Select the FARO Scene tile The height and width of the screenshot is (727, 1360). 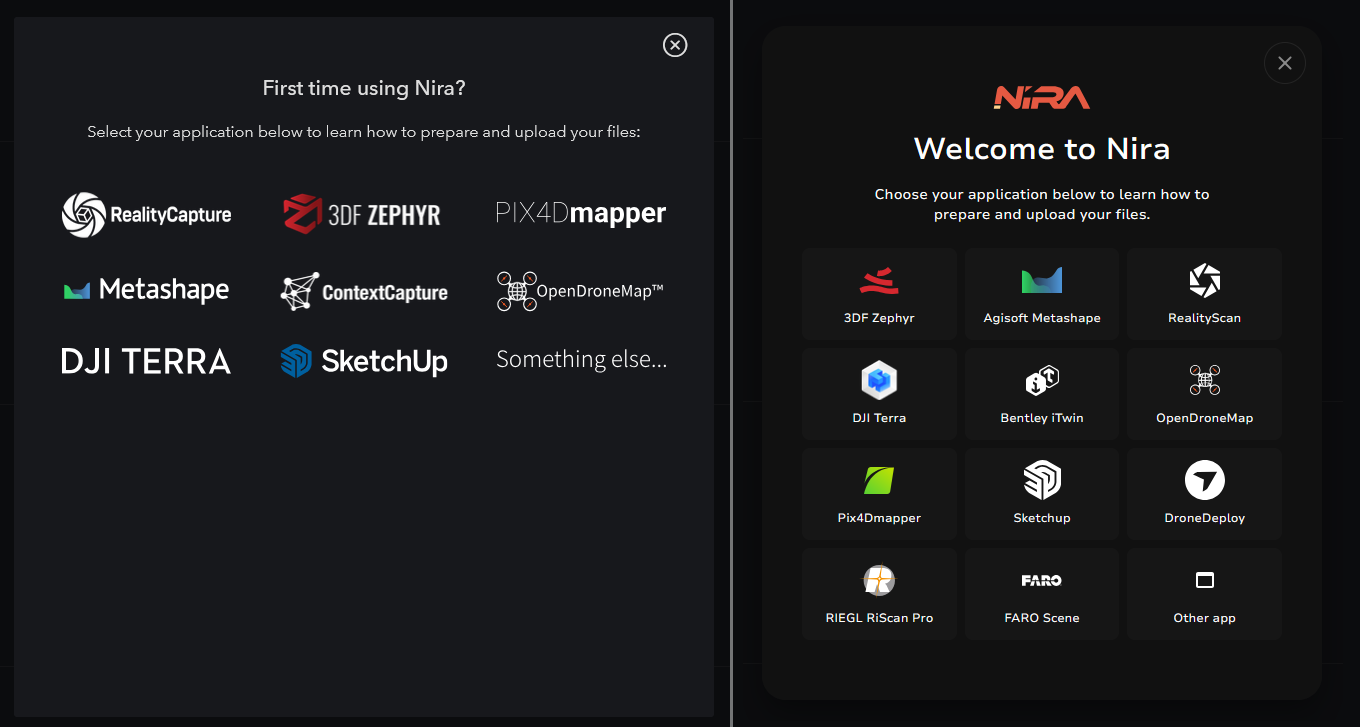(x=1042, y=594)
